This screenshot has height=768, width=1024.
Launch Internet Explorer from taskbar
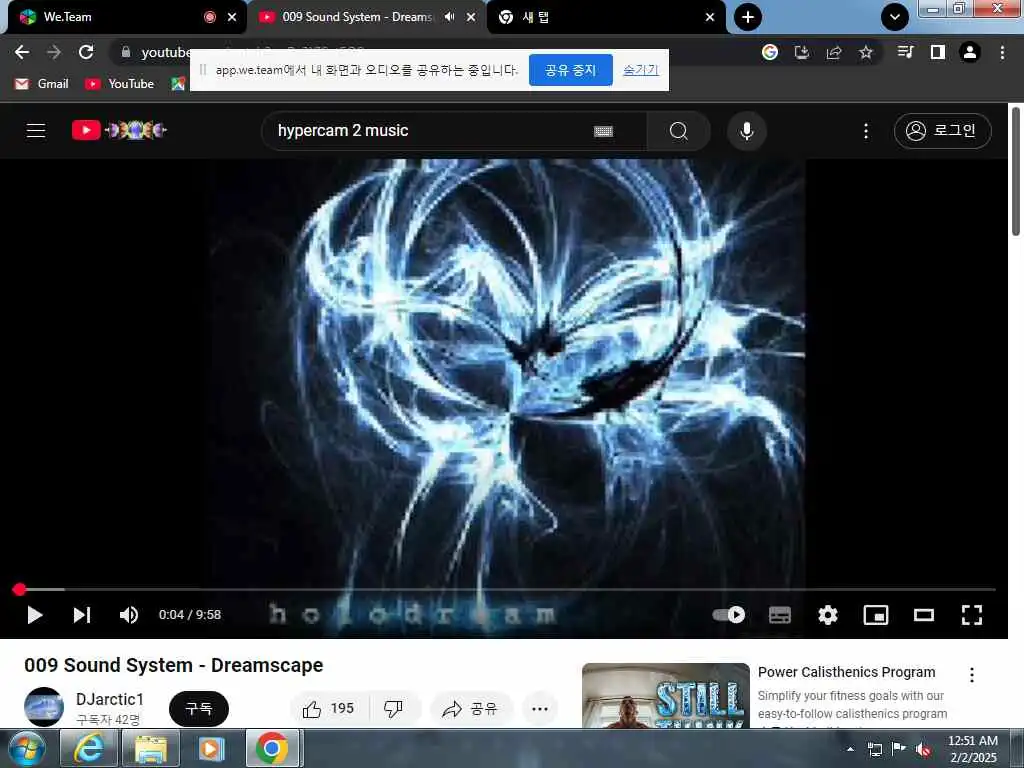pos(88,748)
